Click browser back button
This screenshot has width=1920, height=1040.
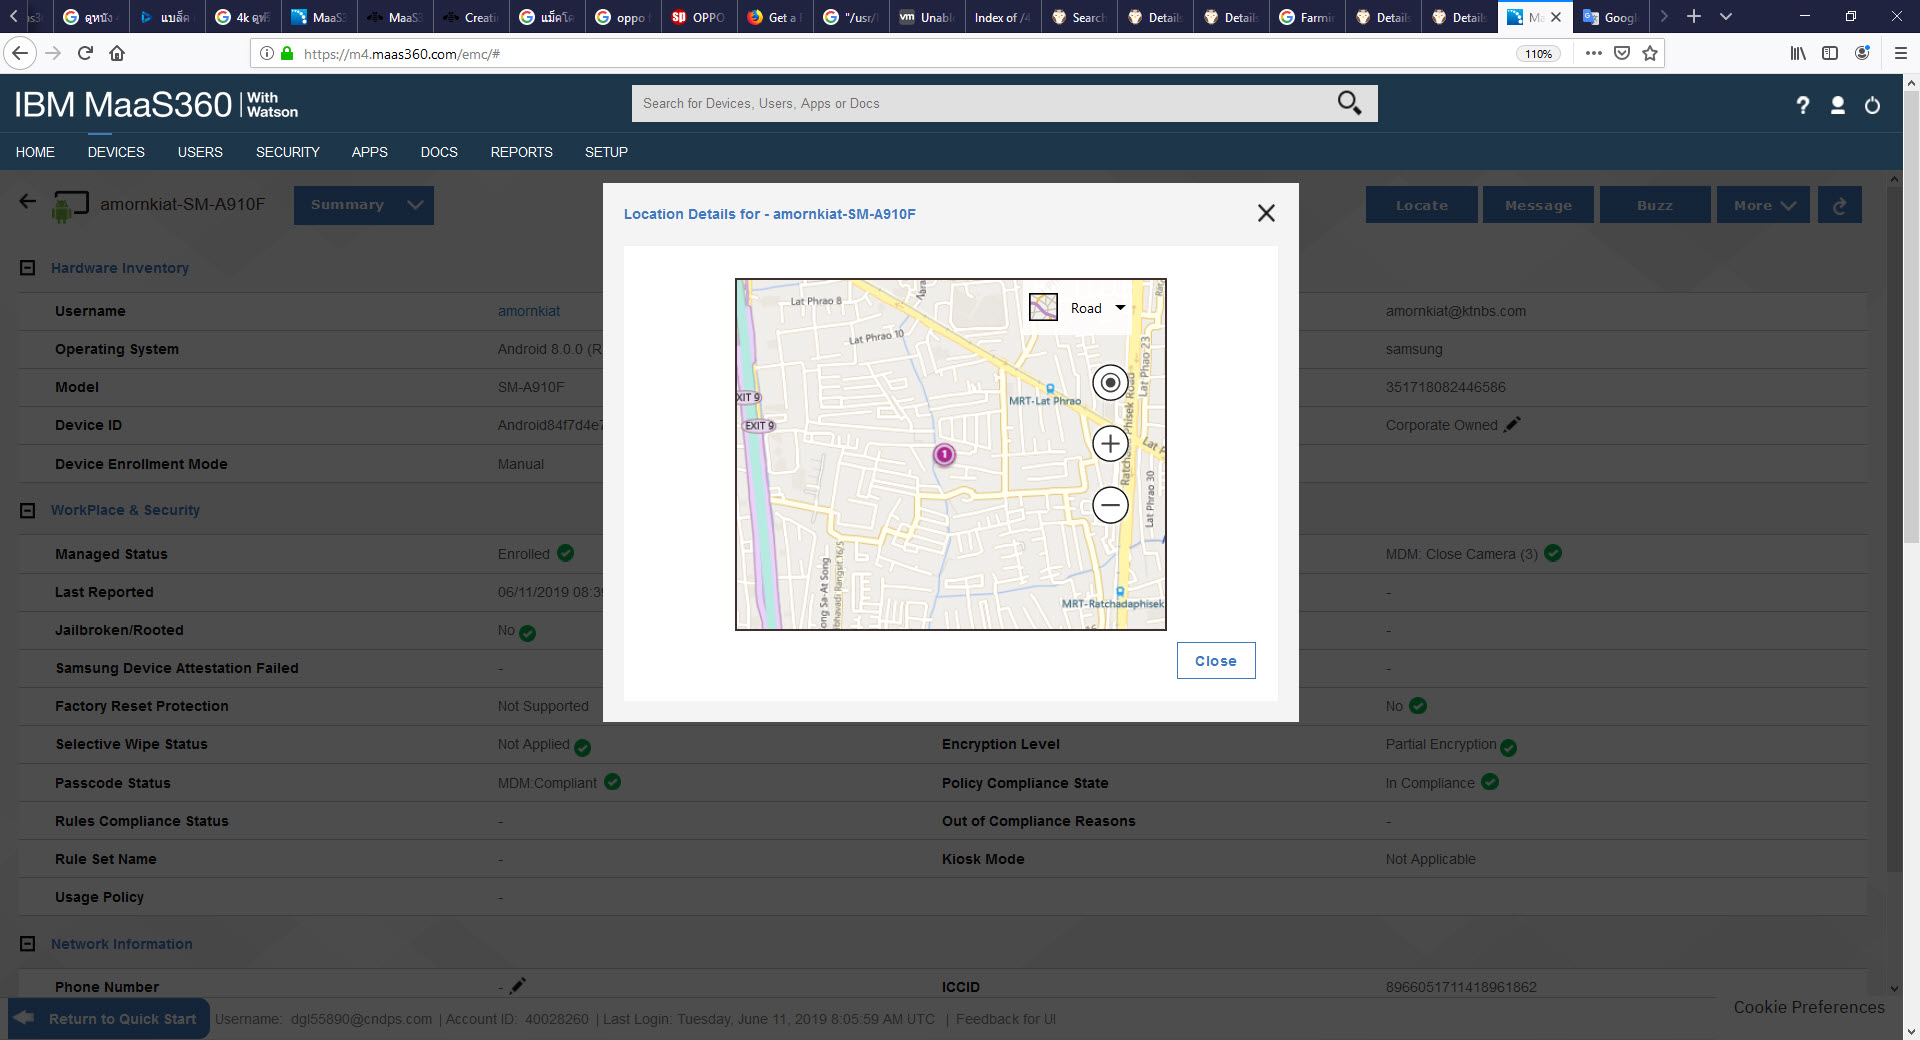20,53
